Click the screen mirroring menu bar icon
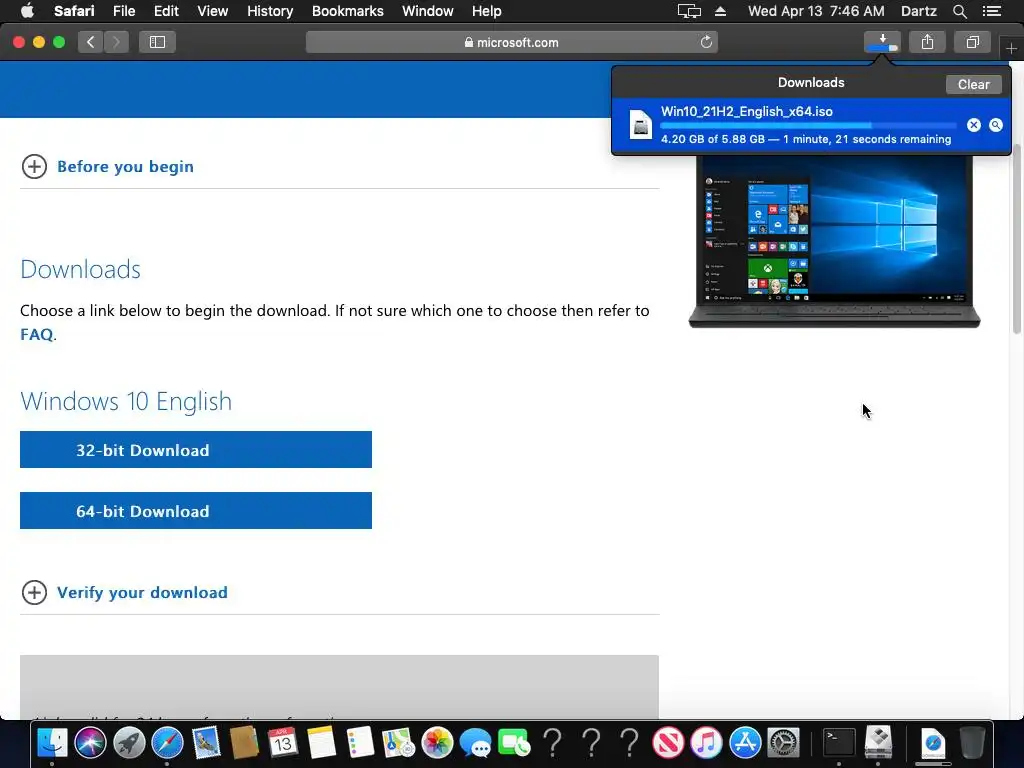1024x768 pixels. coord(689,11)
